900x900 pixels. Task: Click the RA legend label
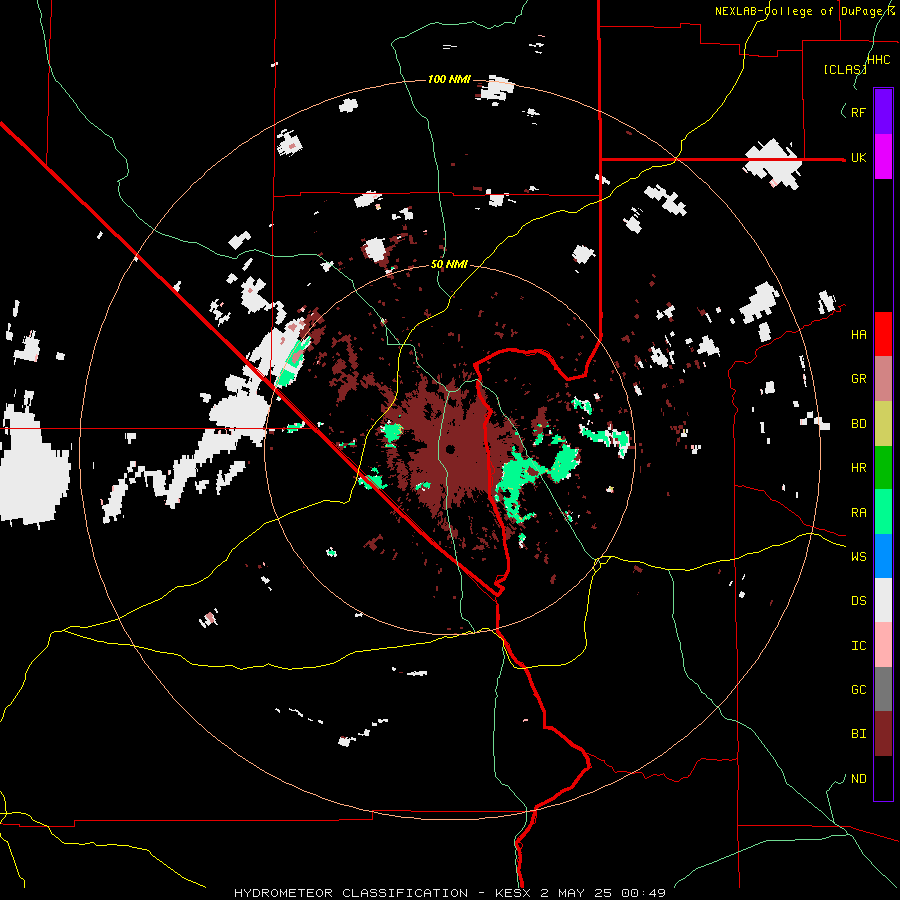[x=858, y=513]
